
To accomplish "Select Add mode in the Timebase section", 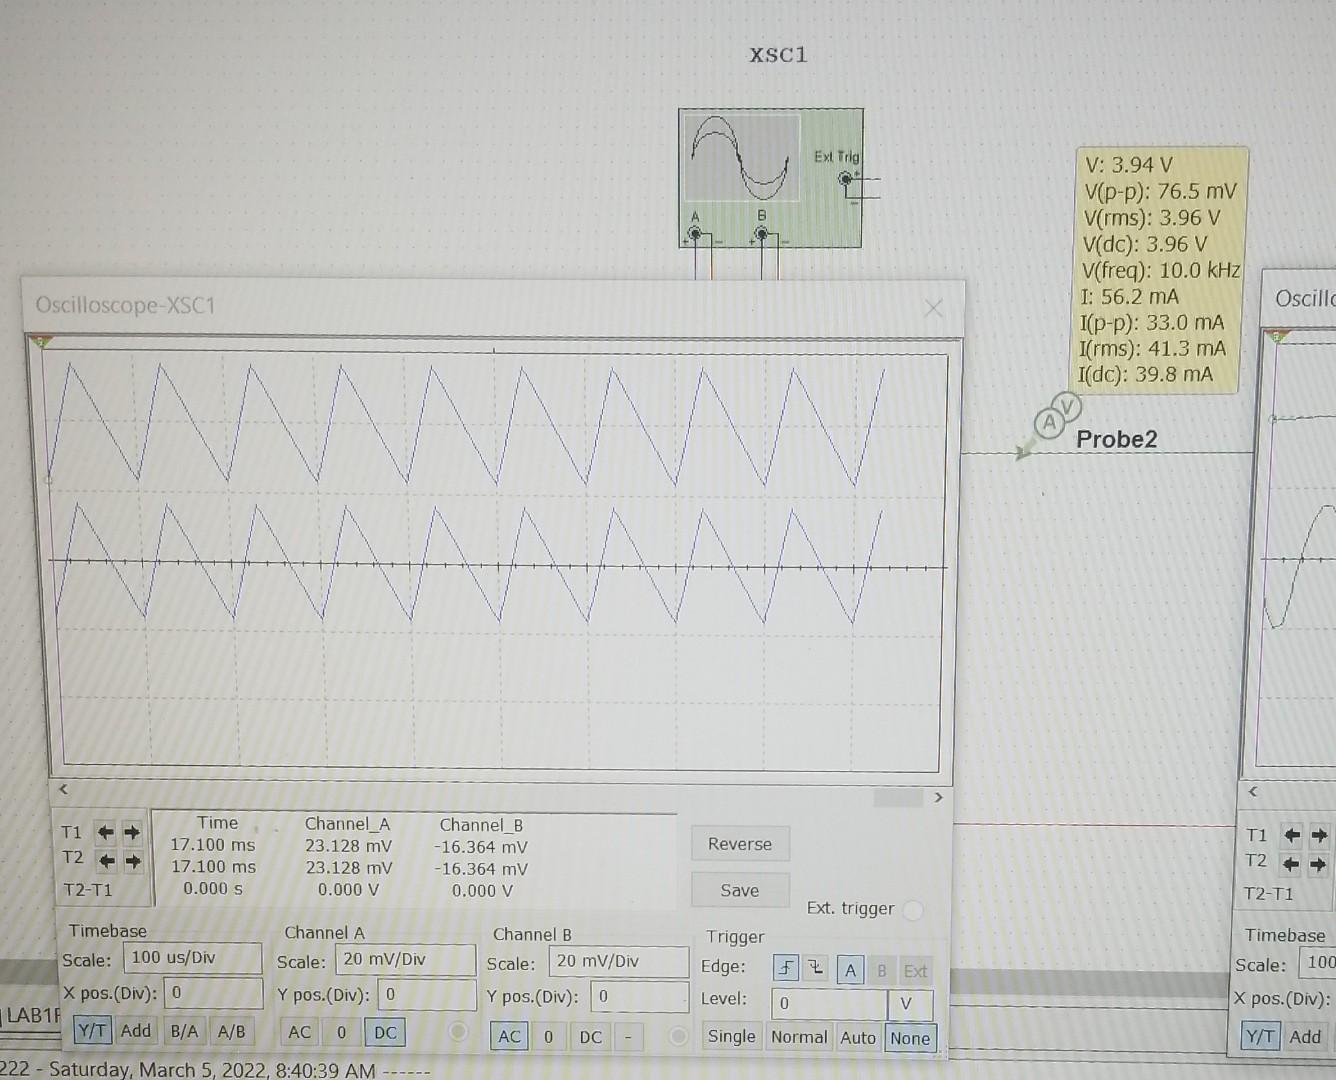I will tap(136, 1031).
